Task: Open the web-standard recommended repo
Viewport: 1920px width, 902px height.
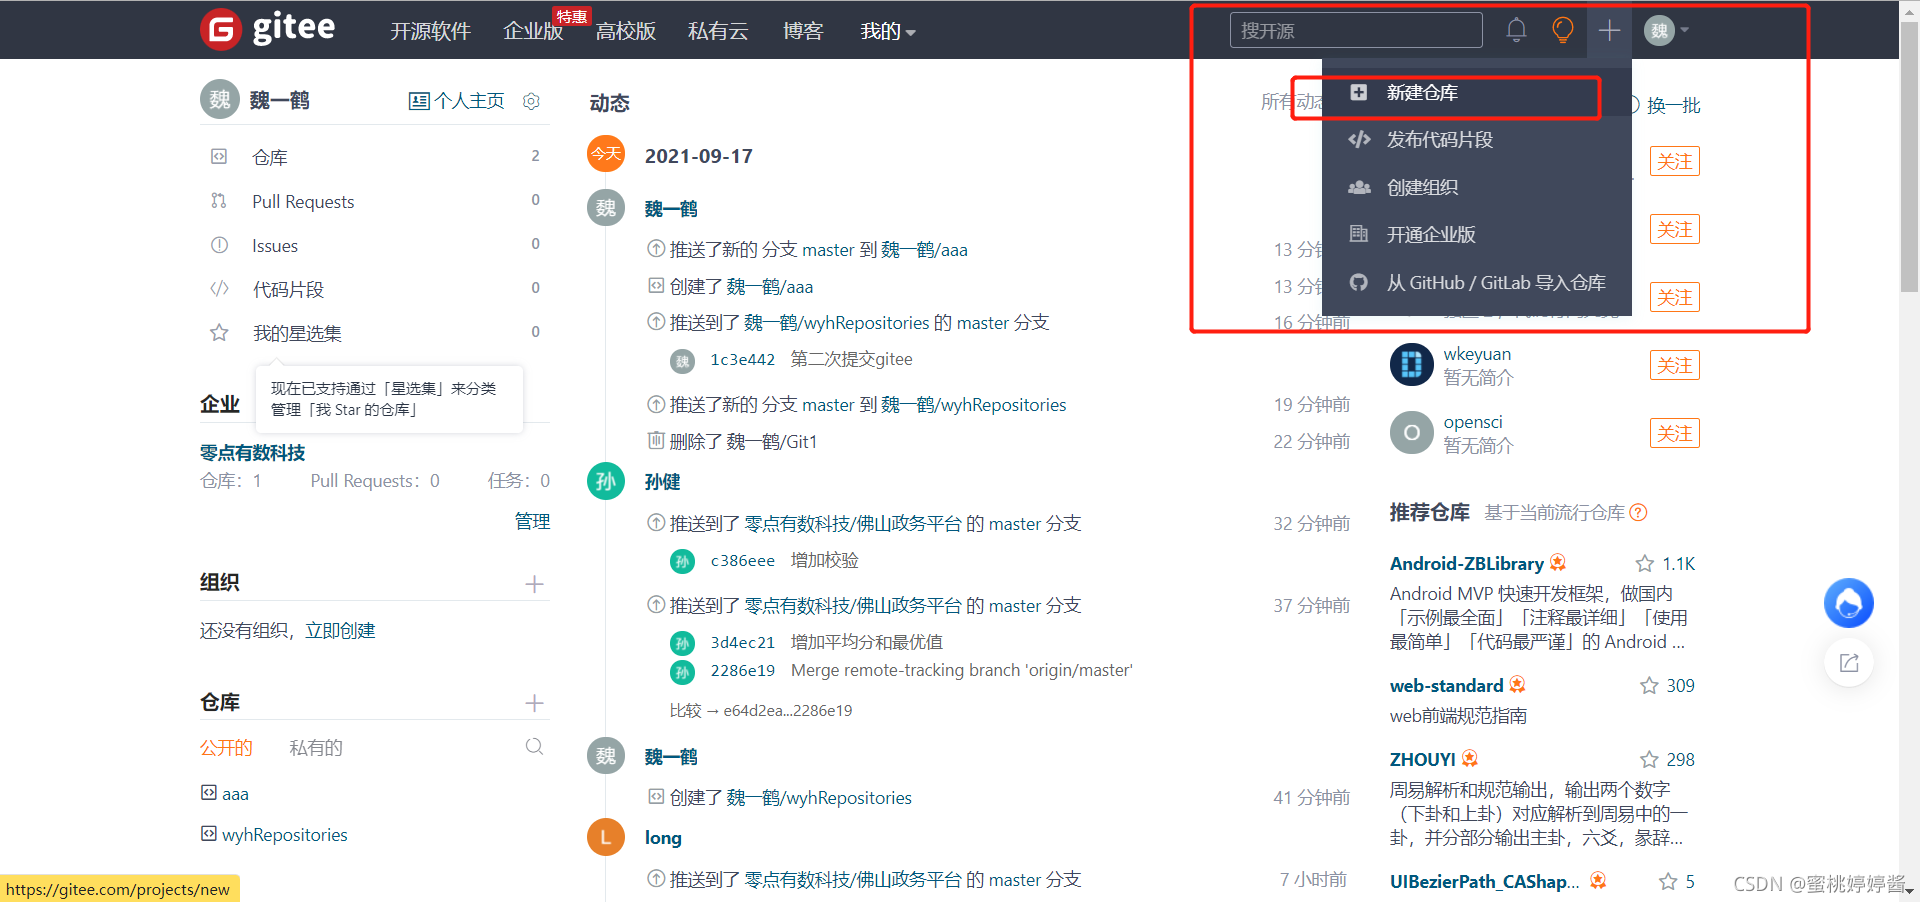Action: 1446,685
